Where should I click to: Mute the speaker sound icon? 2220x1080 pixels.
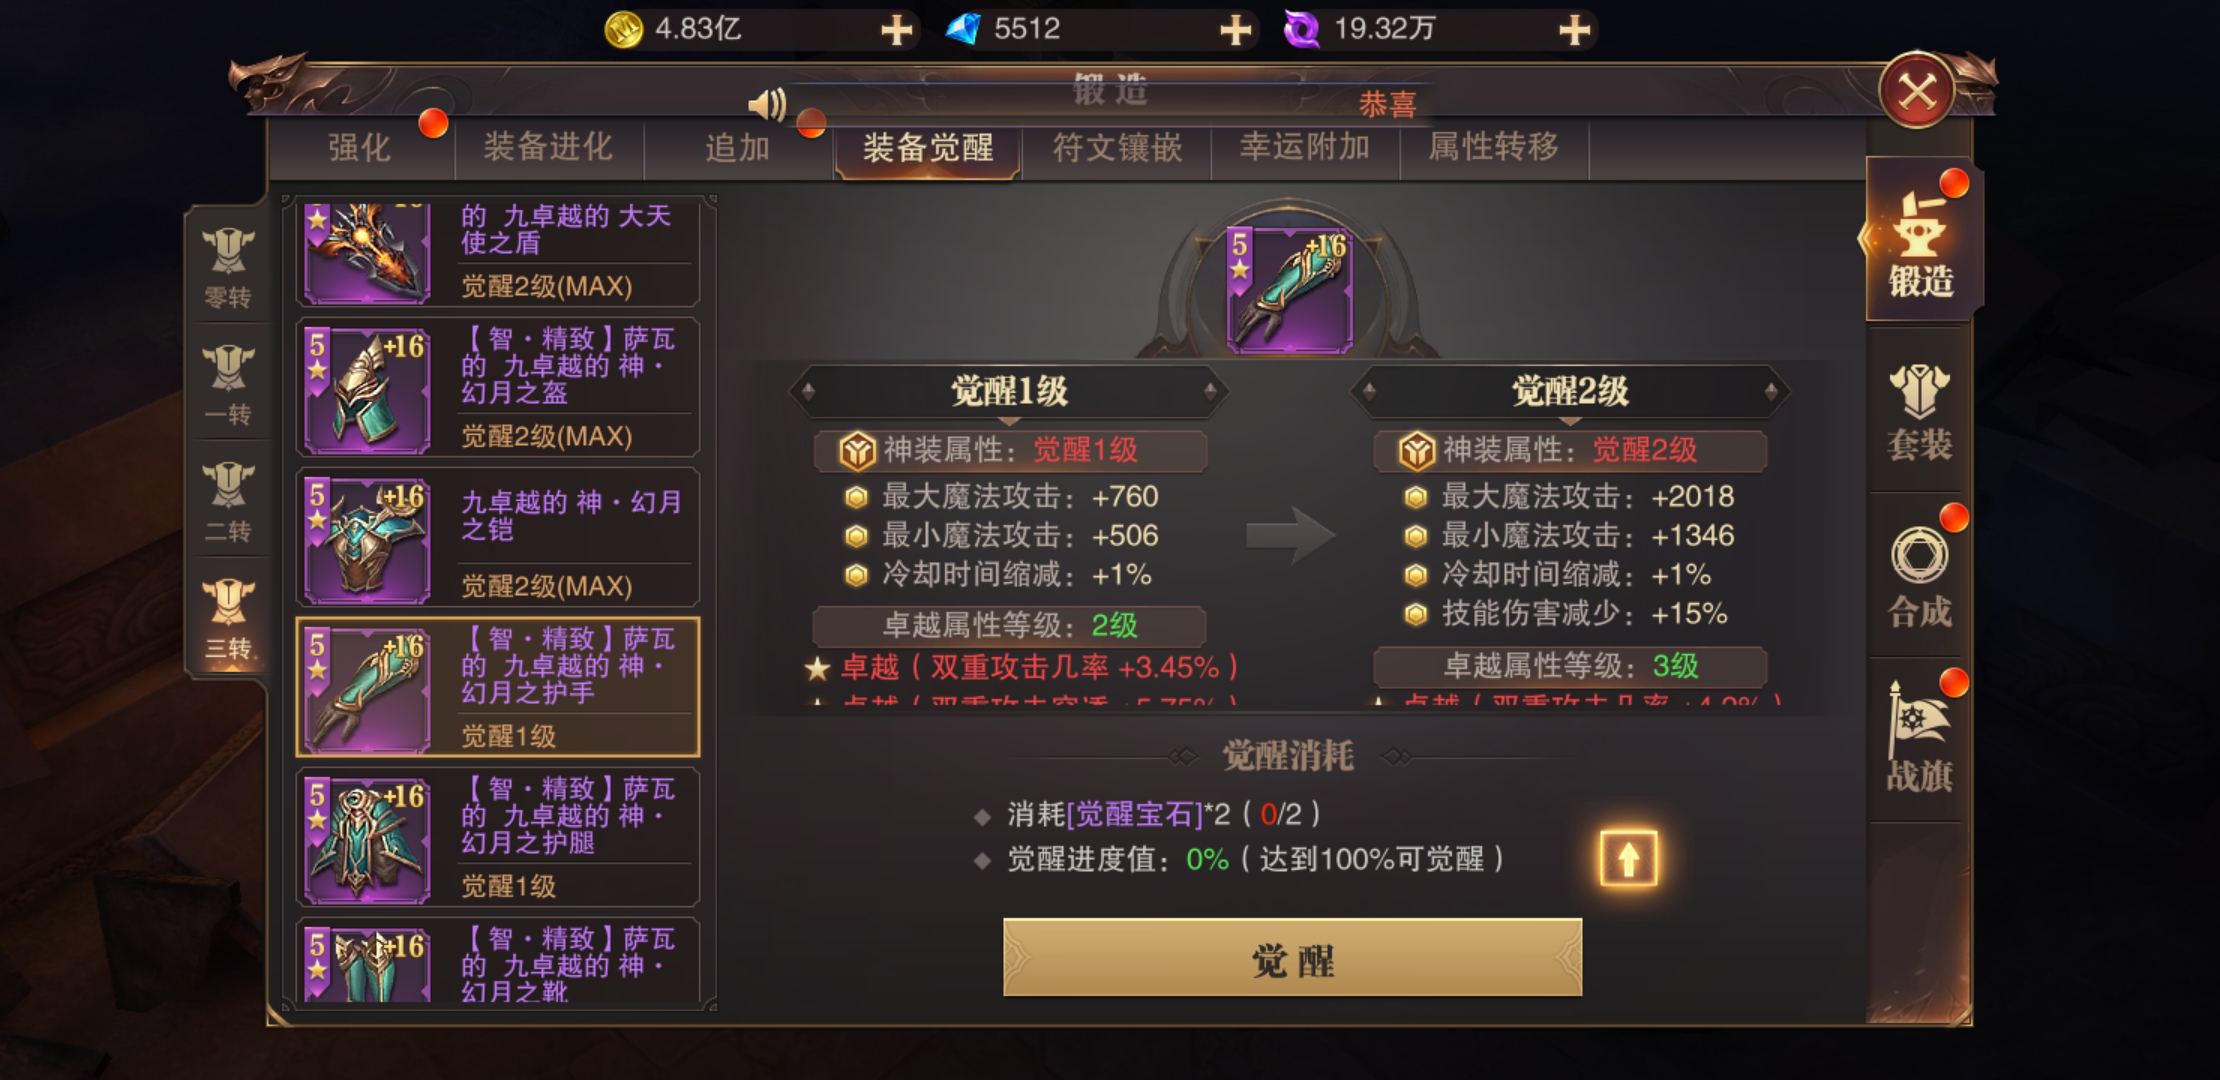click(767, 103)
